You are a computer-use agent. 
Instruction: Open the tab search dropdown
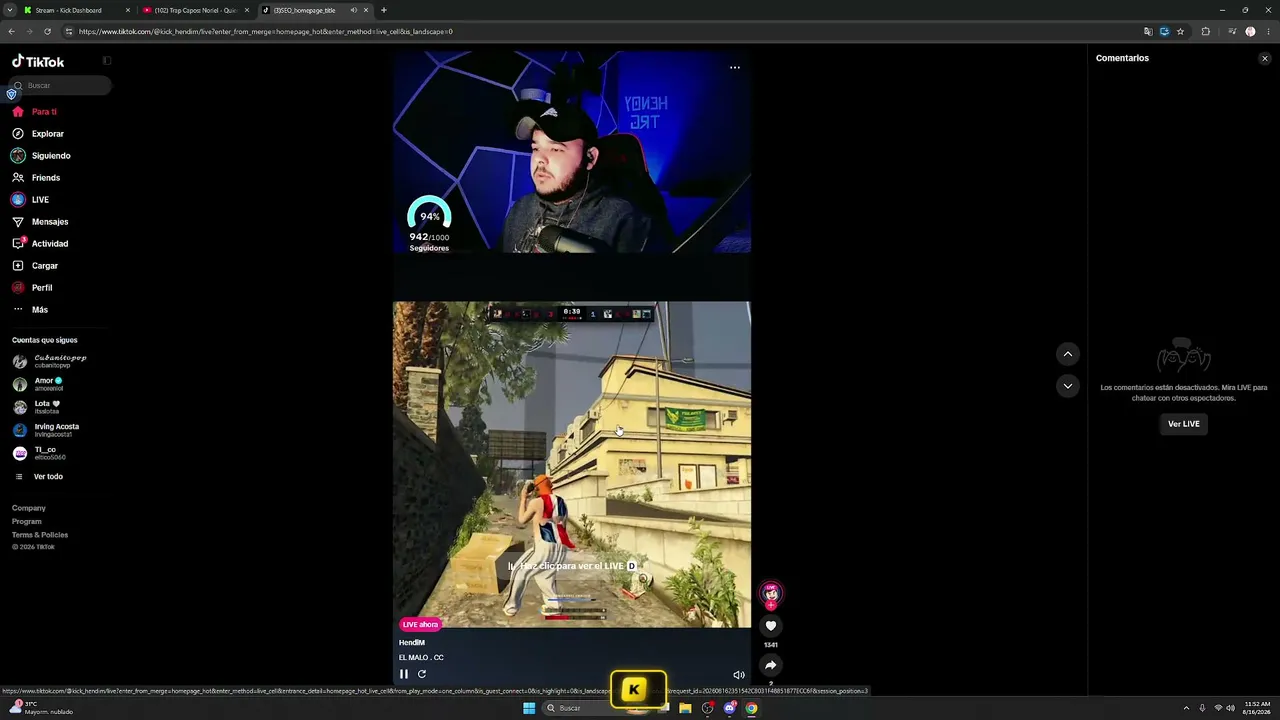tap(10, 10)
